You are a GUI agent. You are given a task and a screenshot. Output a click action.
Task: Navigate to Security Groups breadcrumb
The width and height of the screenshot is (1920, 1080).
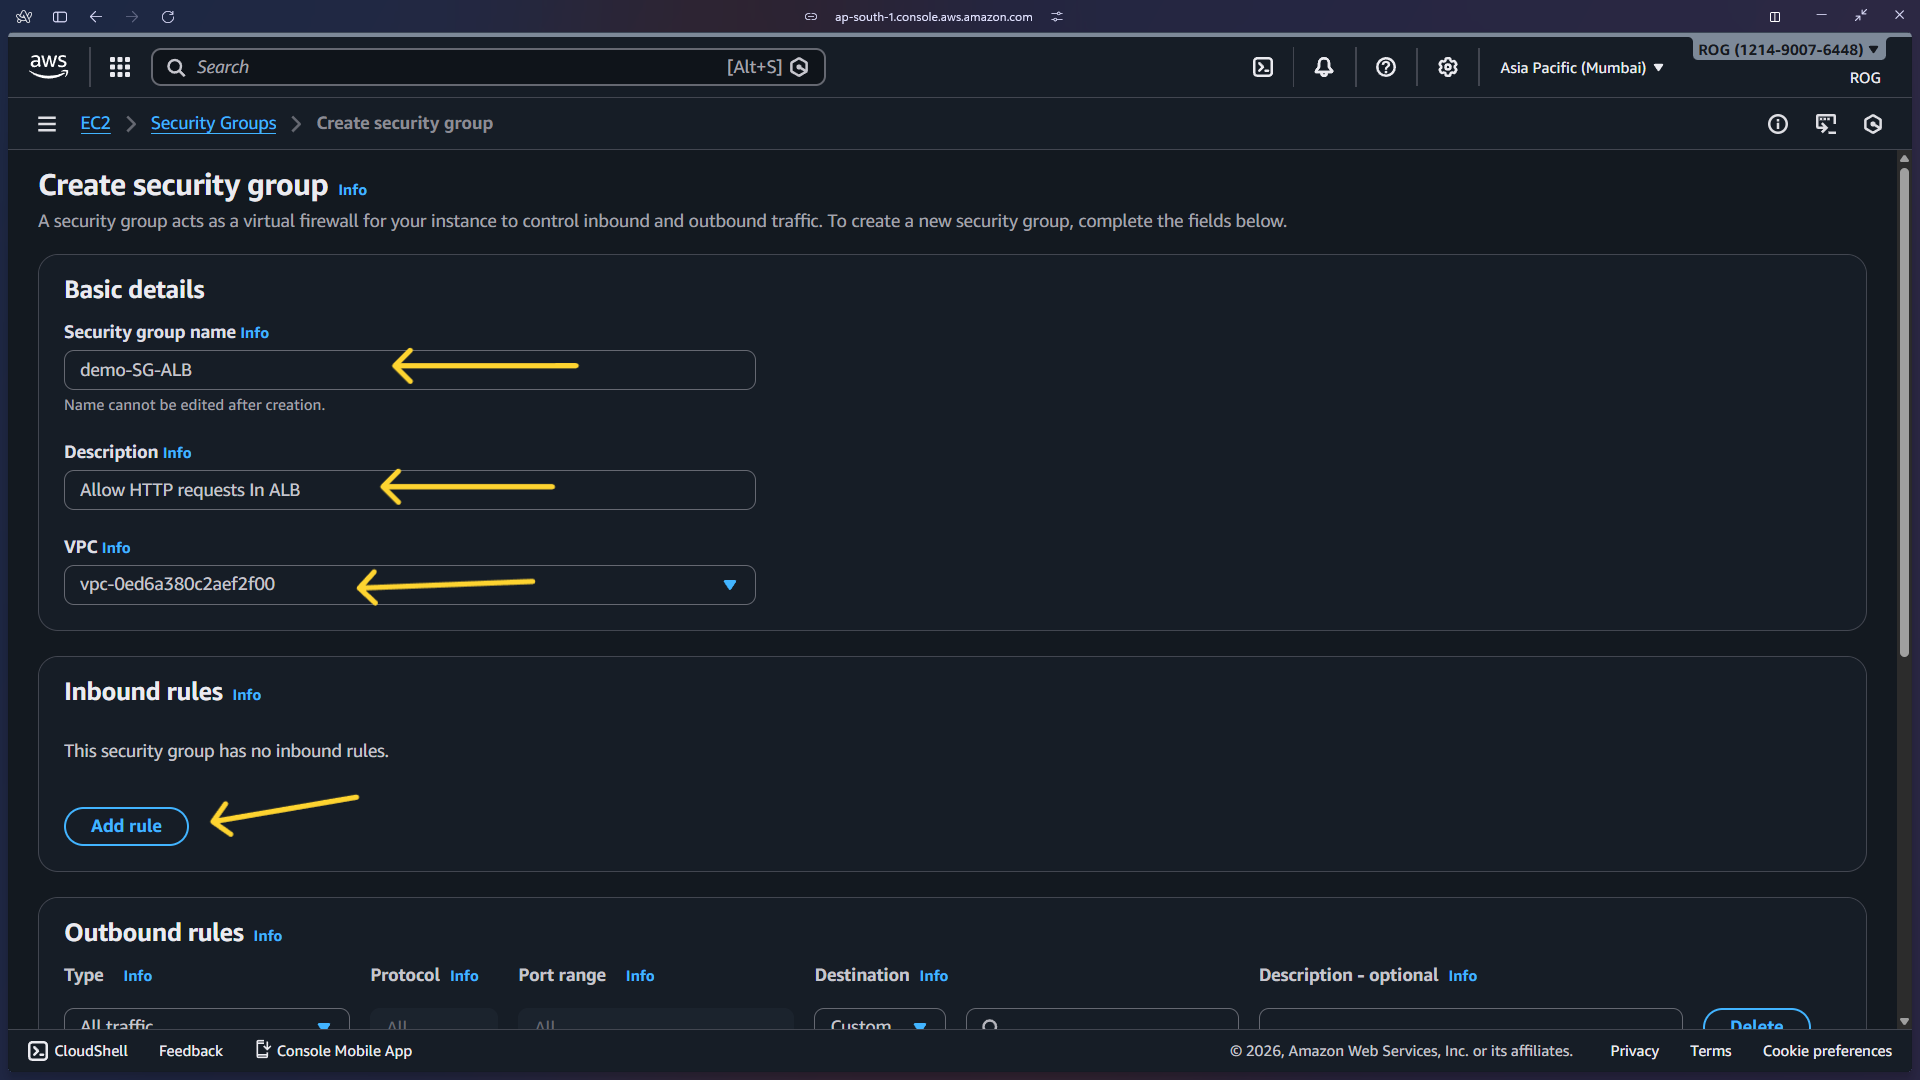(x=213, y=122)
